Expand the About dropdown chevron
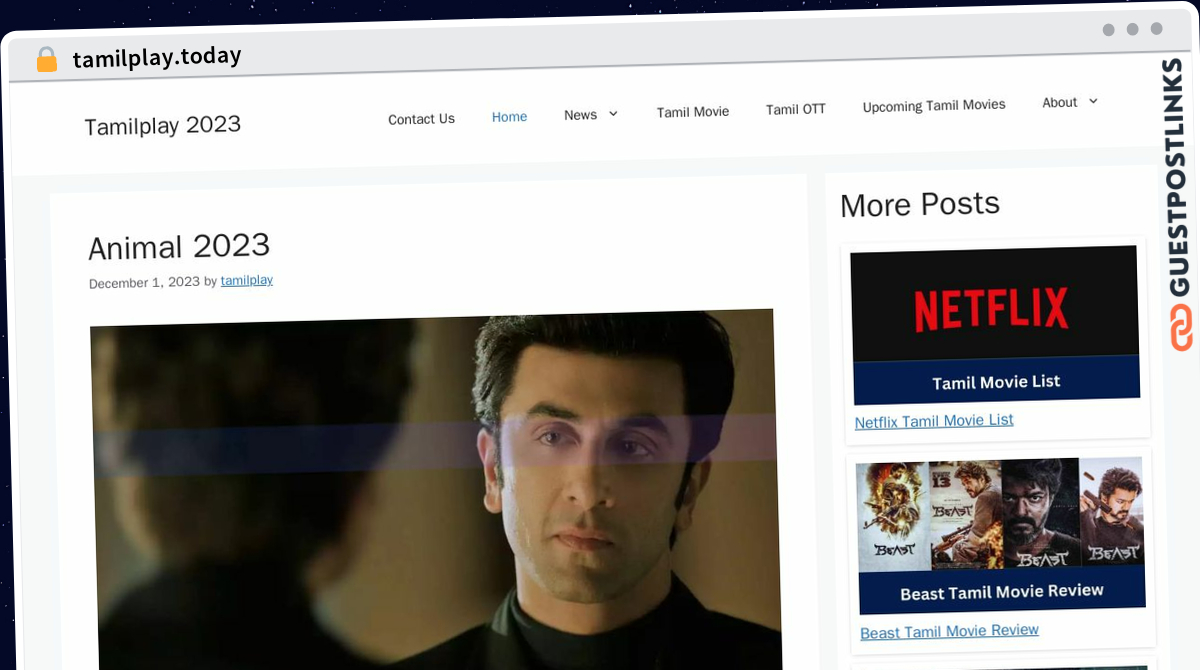 tap(1093, 101)
